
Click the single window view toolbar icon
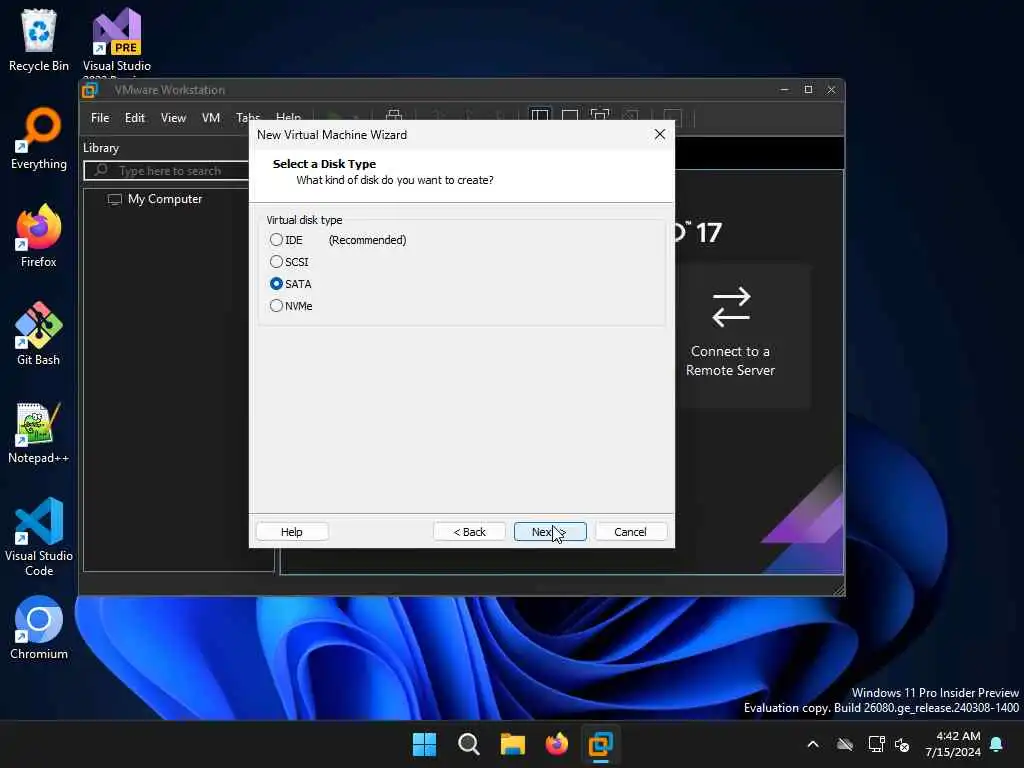pos(569,116)
